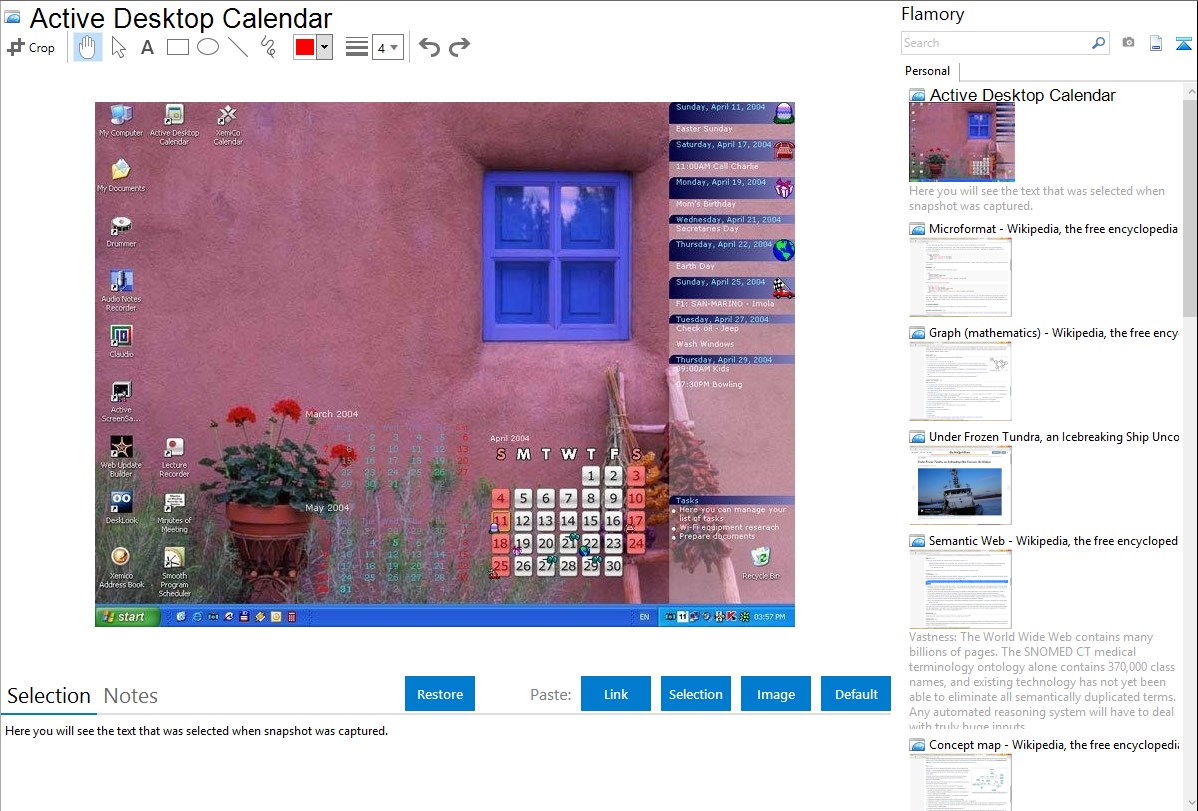Click the Easter Sunday event entry
Image resolution: width=1198 pixels, height=811 pixels.
(x=704, y=129)
